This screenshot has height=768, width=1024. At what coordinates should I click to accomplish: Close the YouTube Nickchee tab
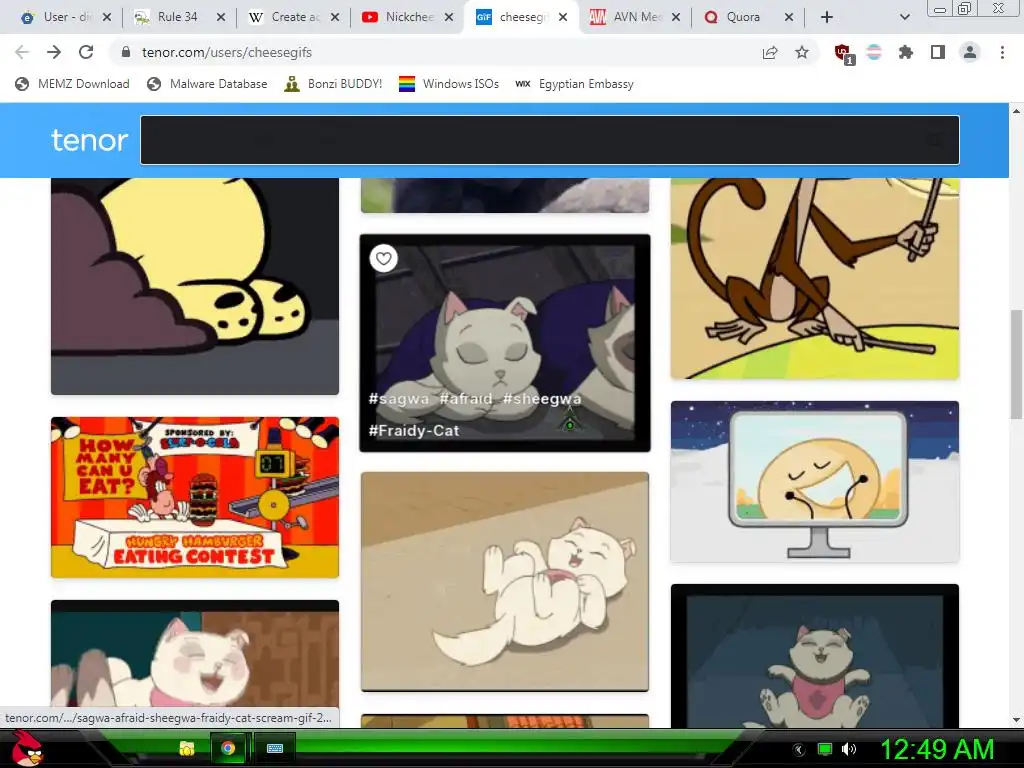point(449,17)
